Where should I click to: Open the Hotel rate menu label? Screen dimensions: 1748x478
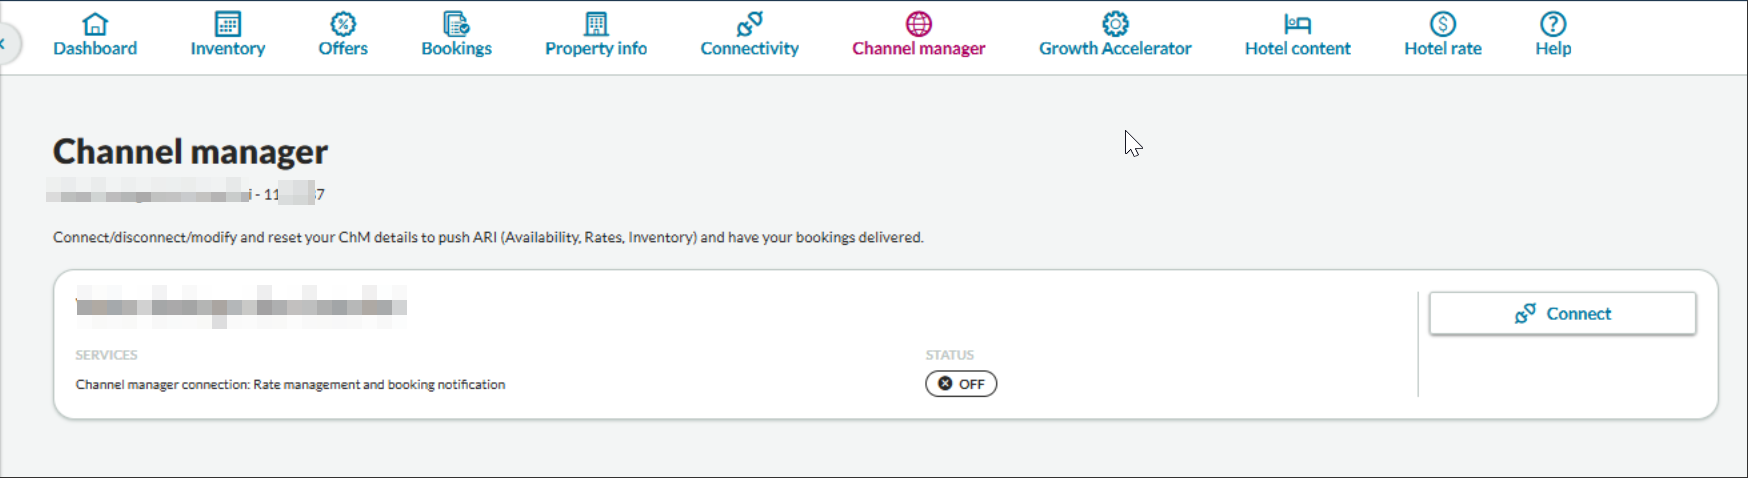click(1442, 49)
